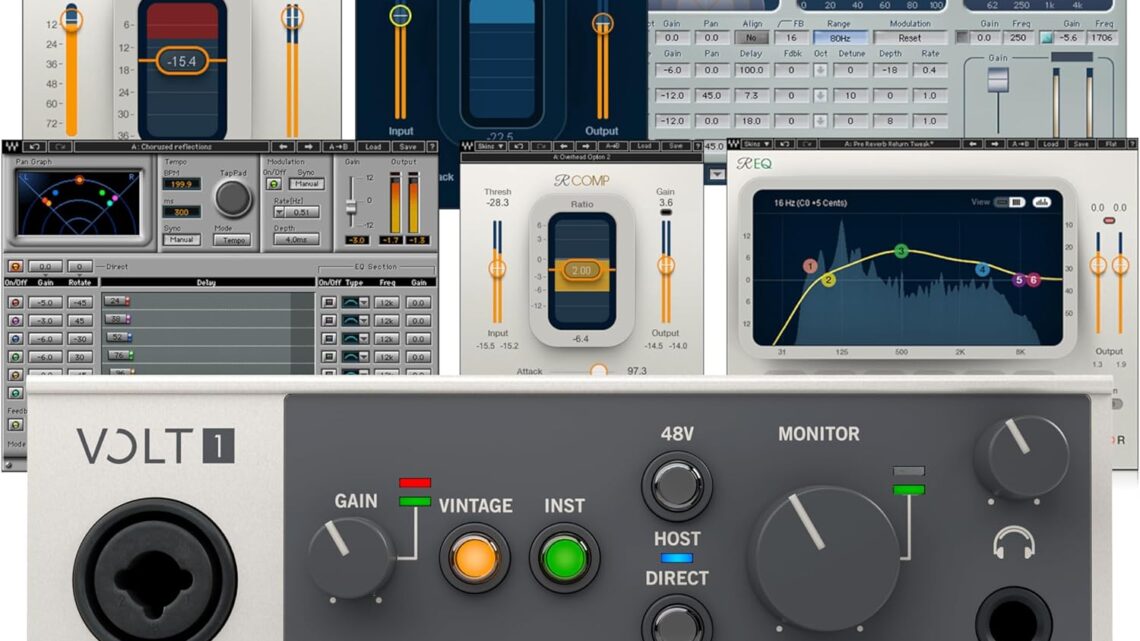Click the TapPad knob
This screenshot has height=641, width=1140.
(233, 199)
